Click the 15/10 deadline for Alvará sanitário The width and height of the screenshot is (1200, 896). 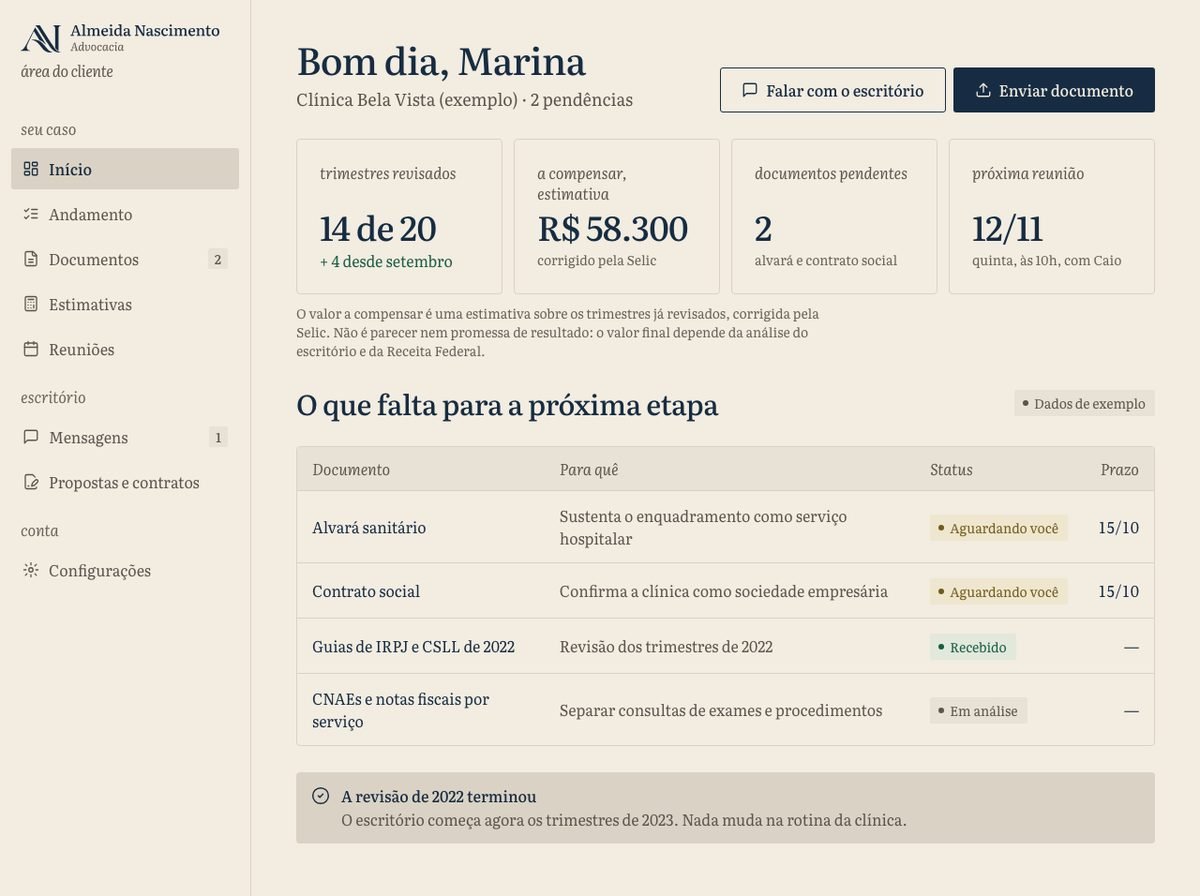(1118, 527)
